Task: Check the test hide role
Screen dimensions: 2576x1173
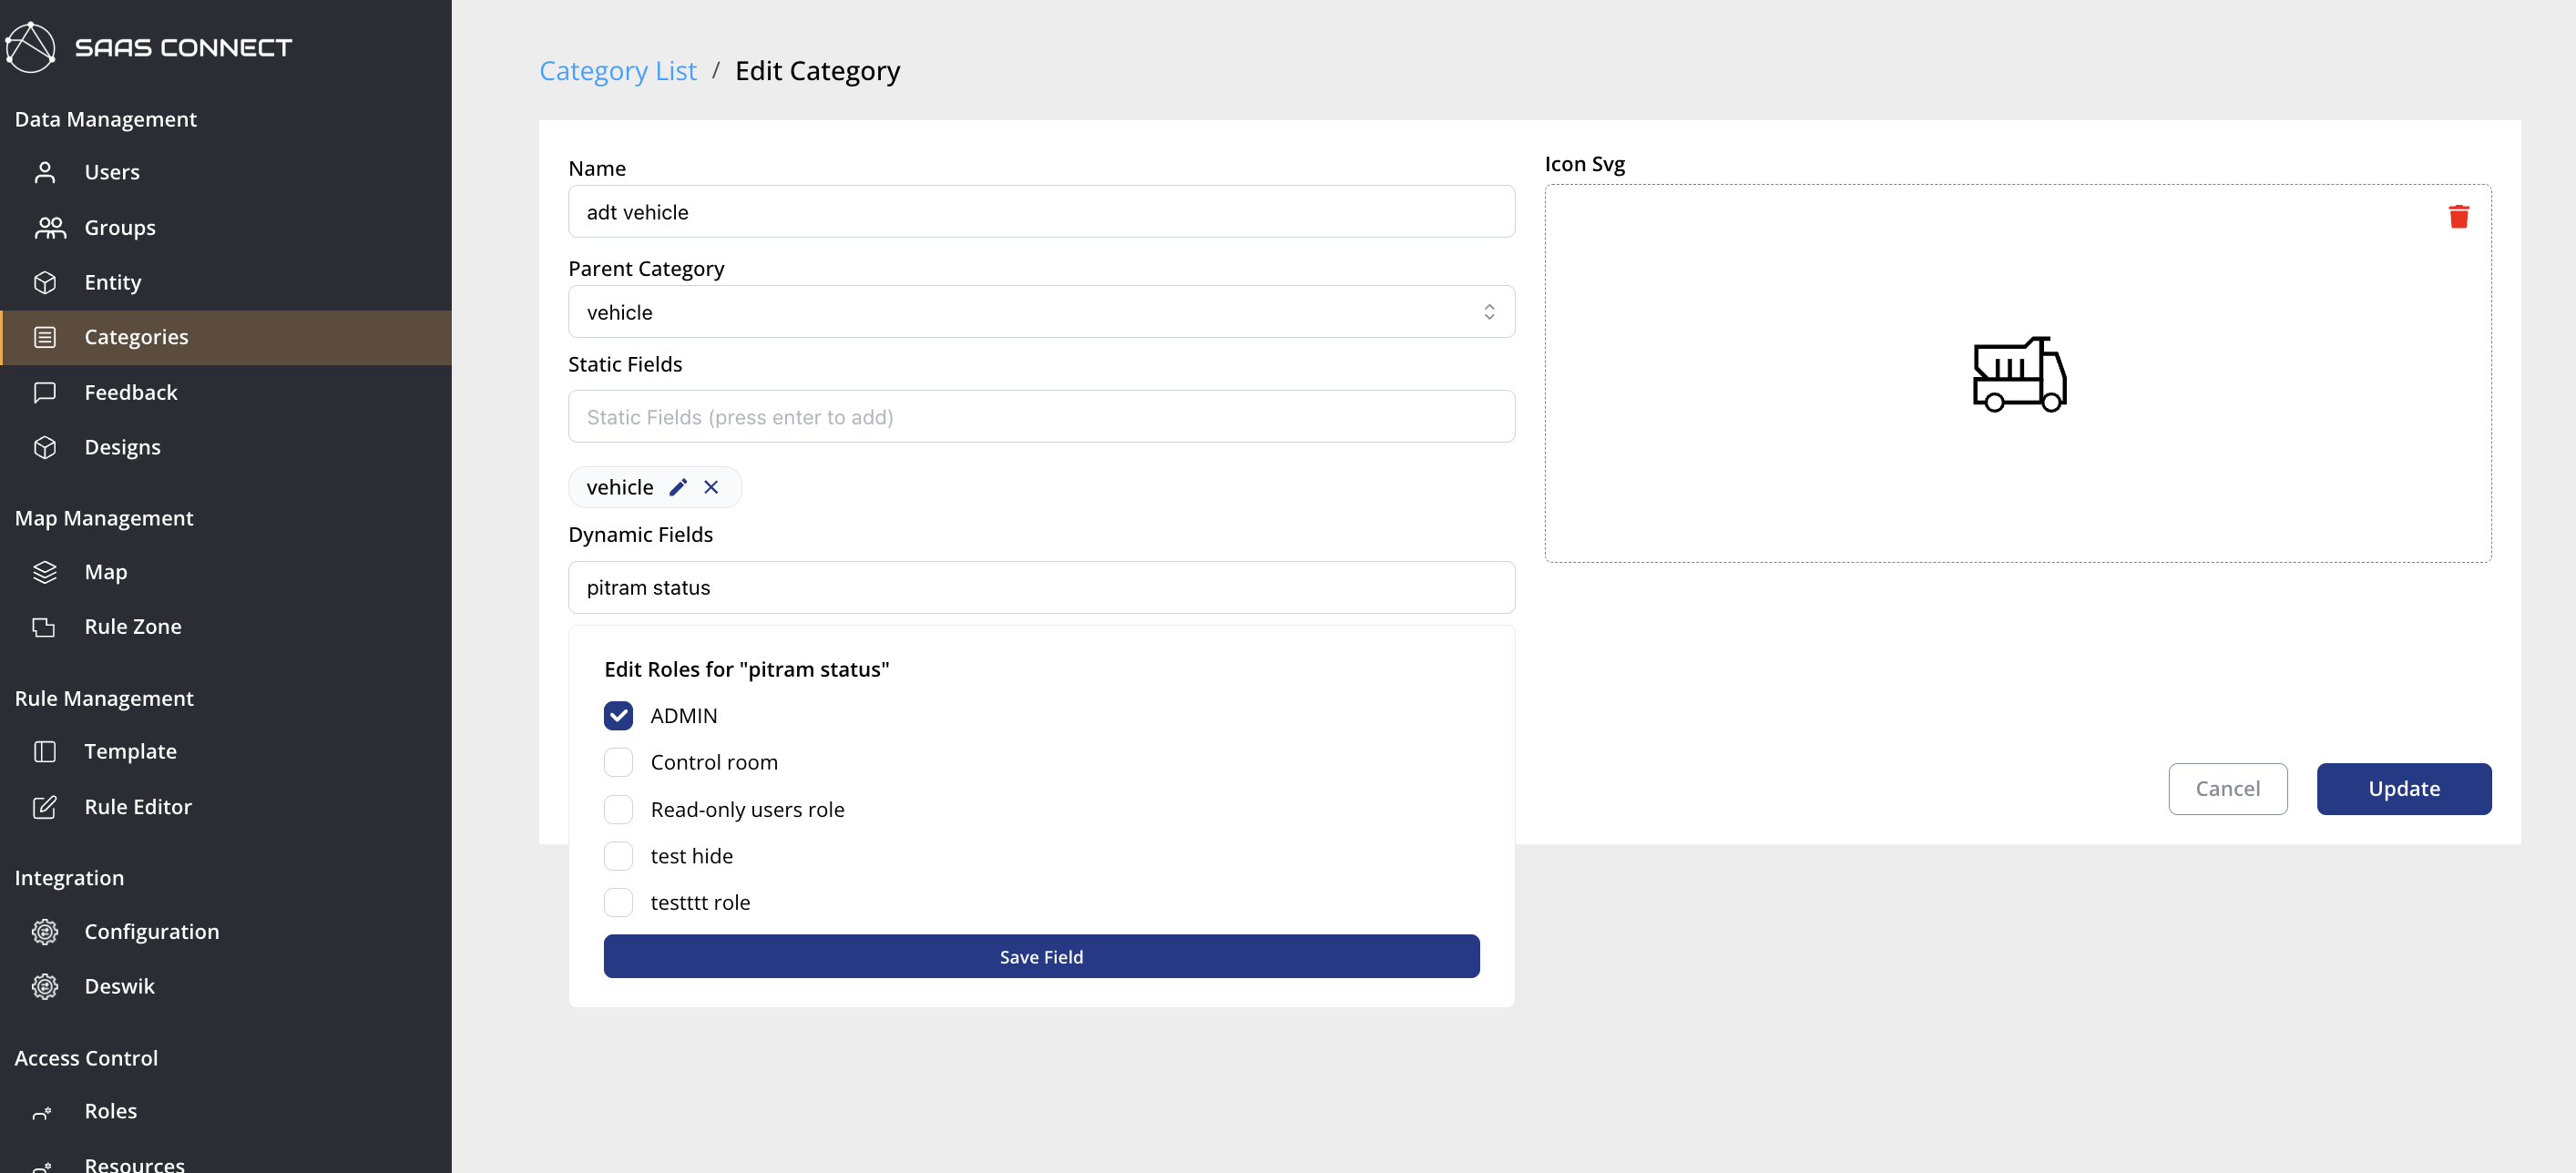Action: 619,855
